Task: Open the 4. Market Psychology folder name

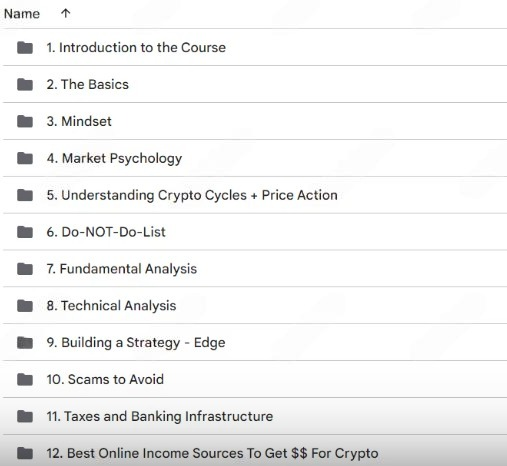Action: 114,159
